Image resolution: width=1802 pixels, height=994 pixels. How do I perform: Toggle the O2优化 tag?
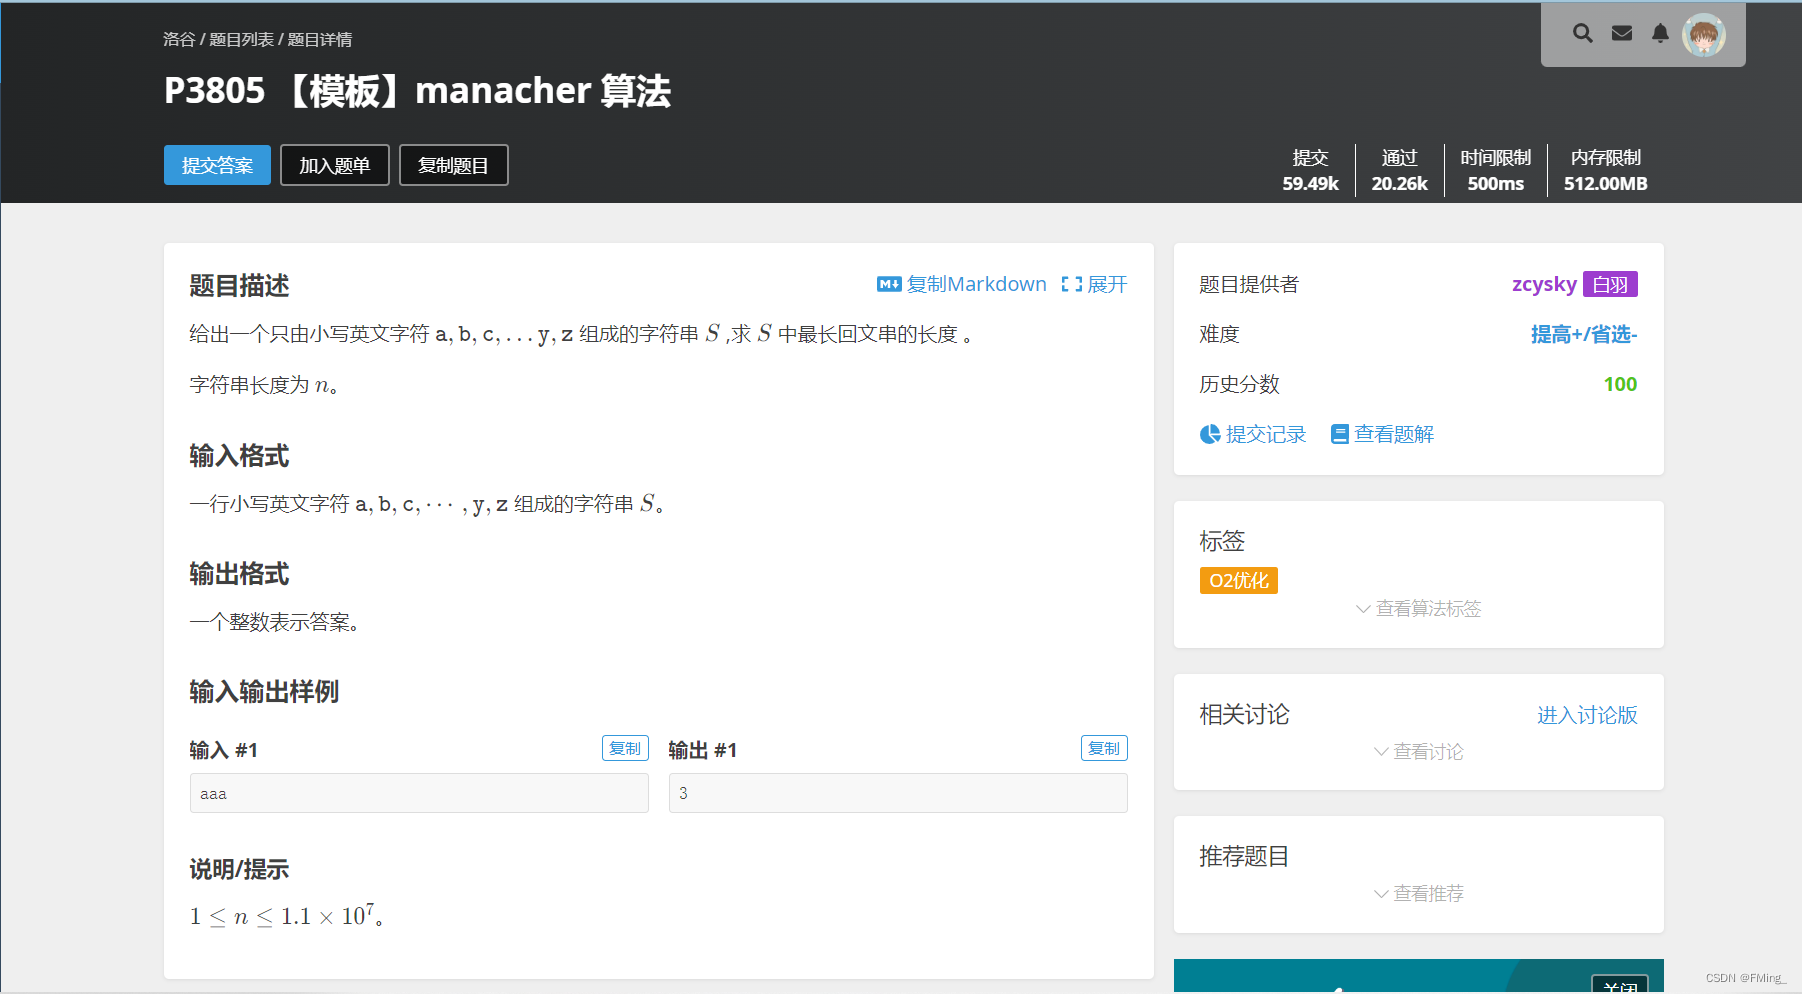[1238, 580]
